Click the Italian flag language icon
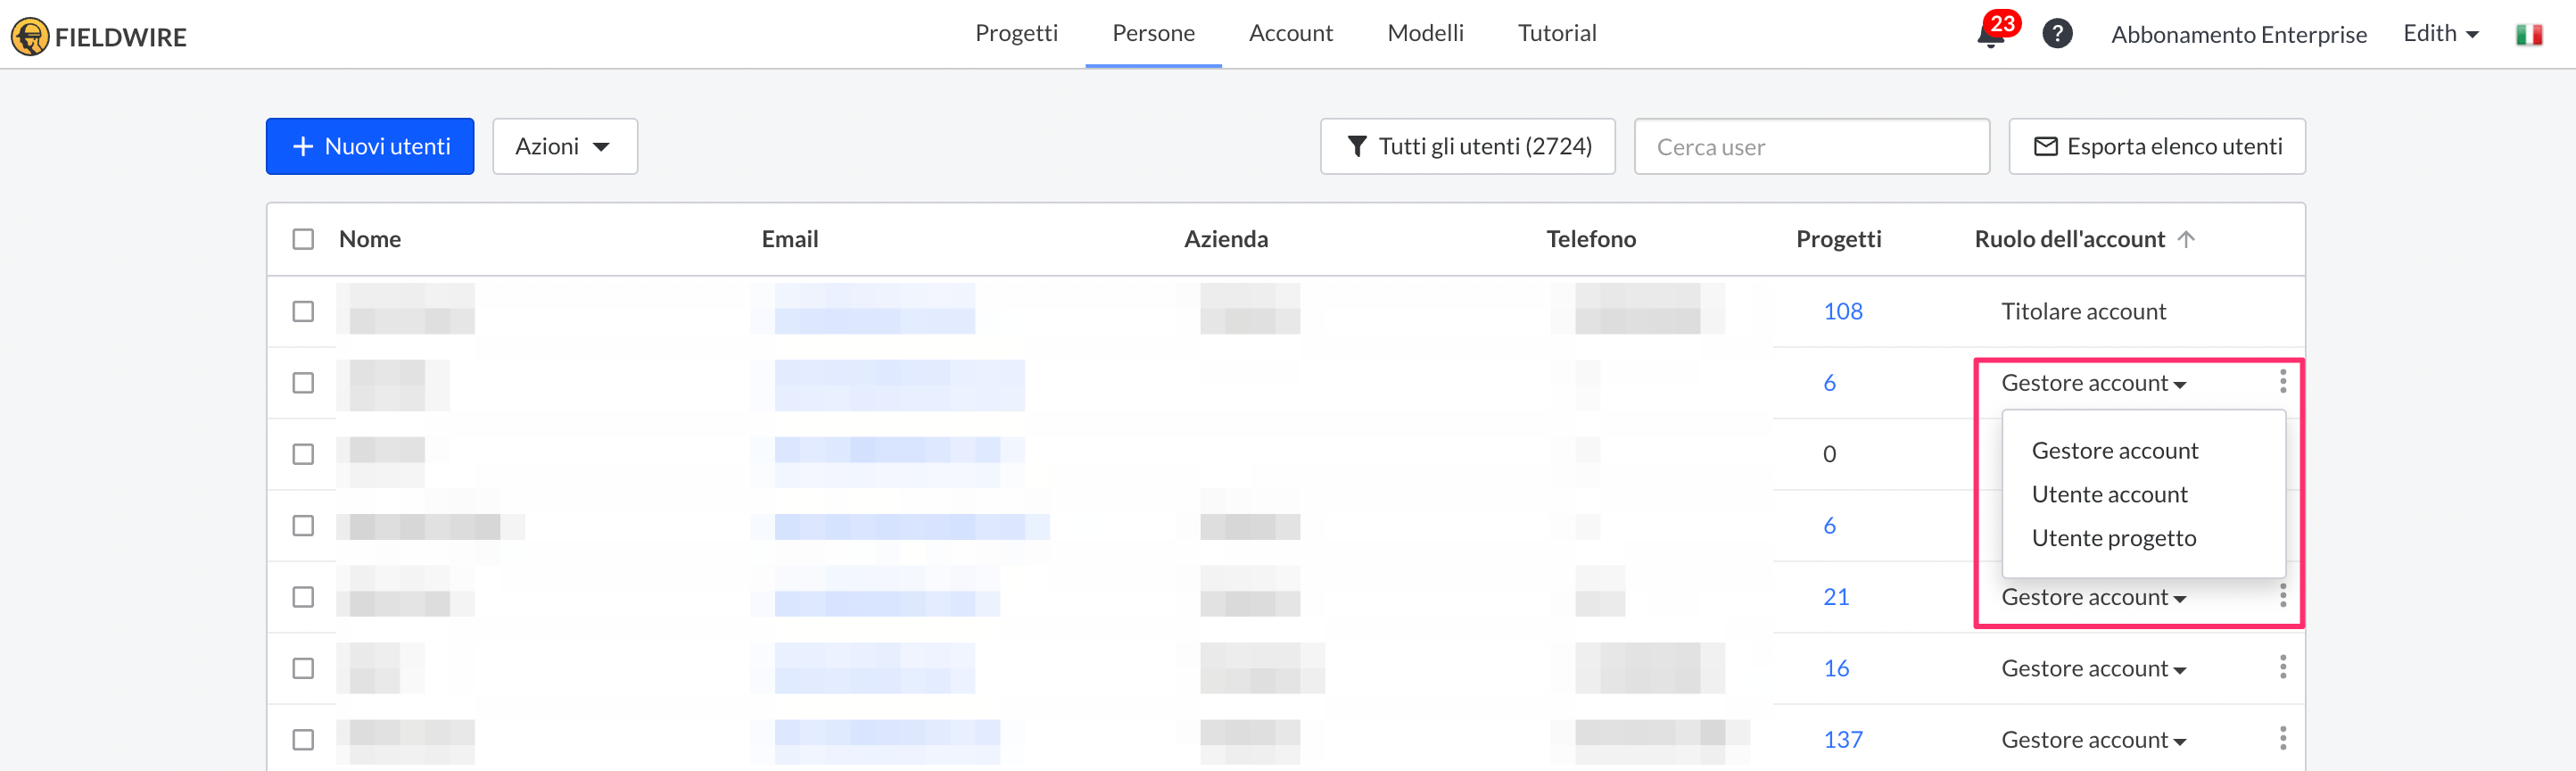Viewport: 2576px width, 771px height. point(2529,34)
